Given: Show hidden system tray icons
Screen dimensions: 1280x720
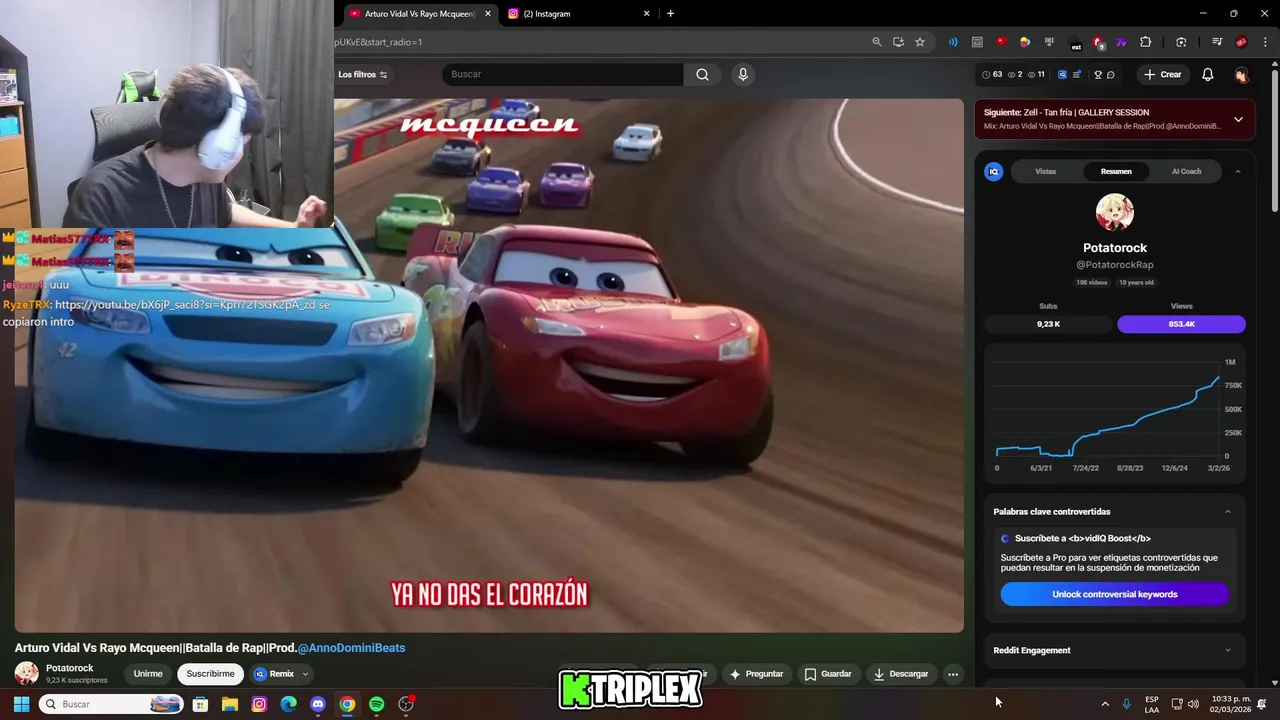Looking at the screenshot, I should (x=1104, y=704).
